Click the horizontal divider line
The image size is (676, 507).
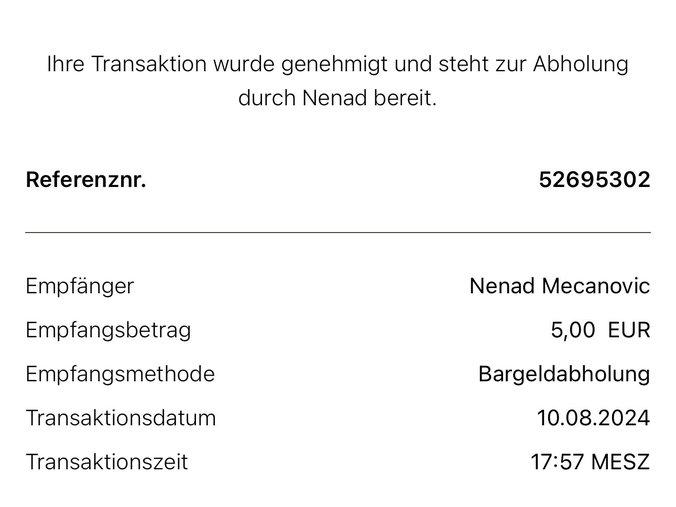[x=337, y=232]
